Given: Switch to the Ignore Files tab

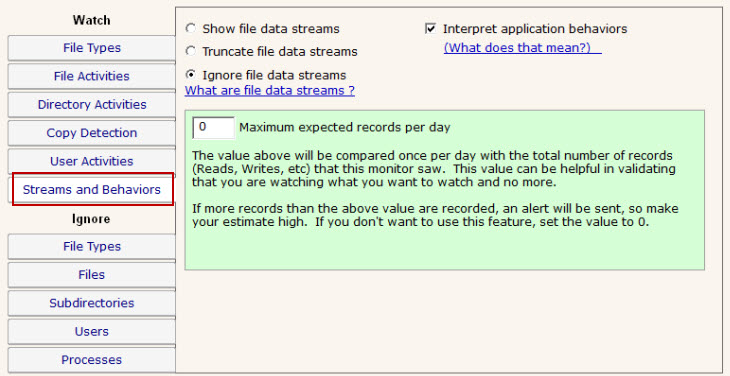Looking at the screenshot, I should tap(92, 275).
